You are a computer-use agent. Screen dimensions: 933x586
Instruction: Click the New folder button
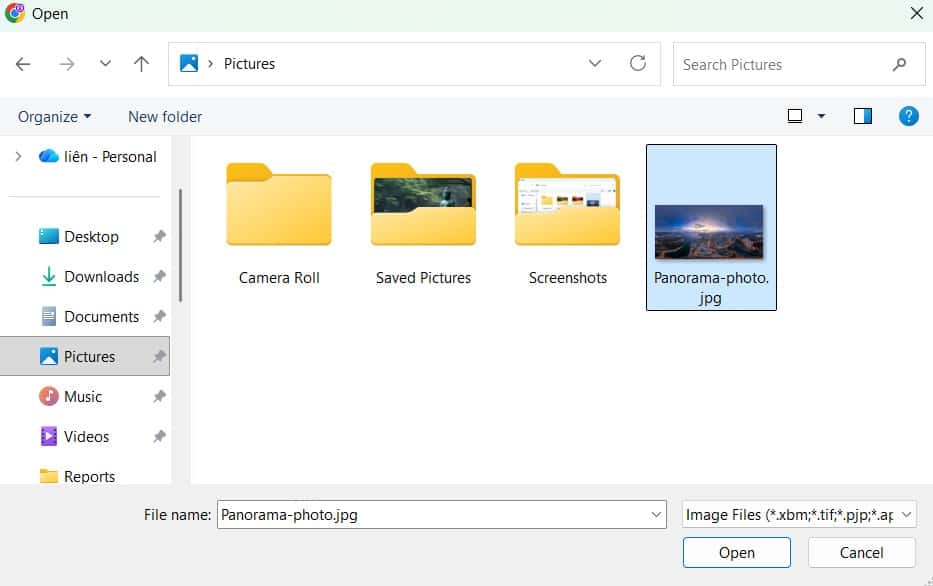pos(164,116)
